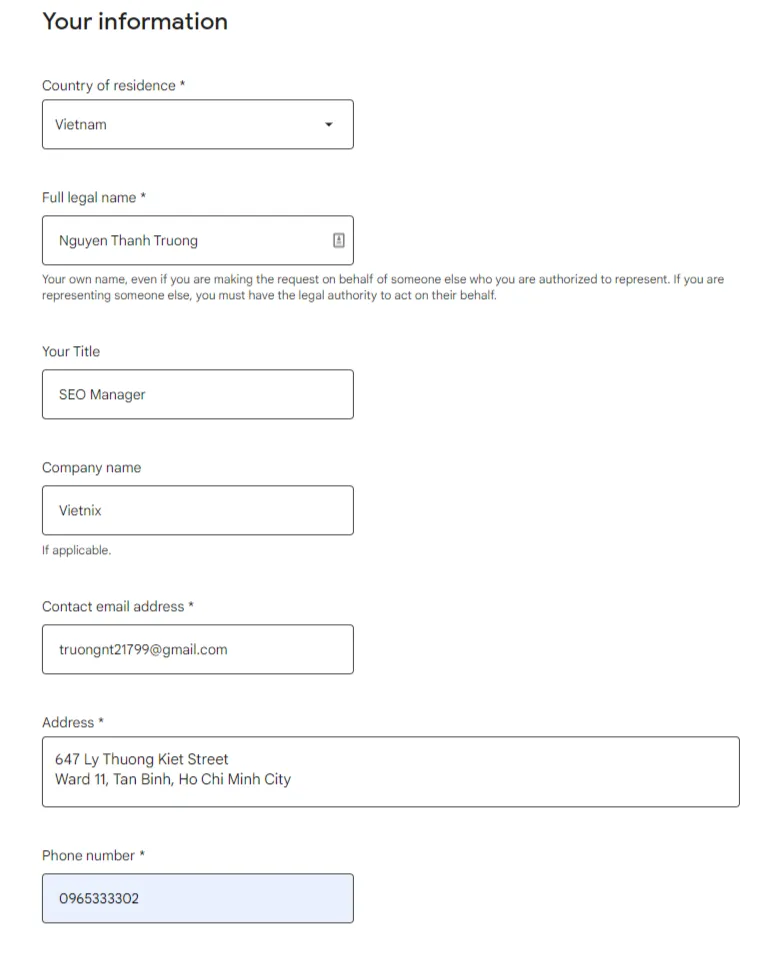Click the Your information heading

pyautogui.click(x=135, y=21)
